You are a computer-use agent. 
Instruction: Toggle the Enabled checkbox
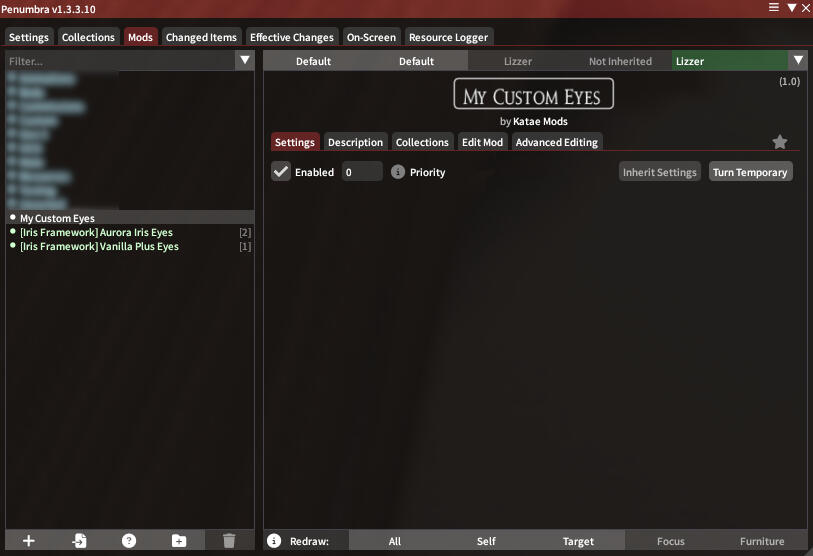281,172
